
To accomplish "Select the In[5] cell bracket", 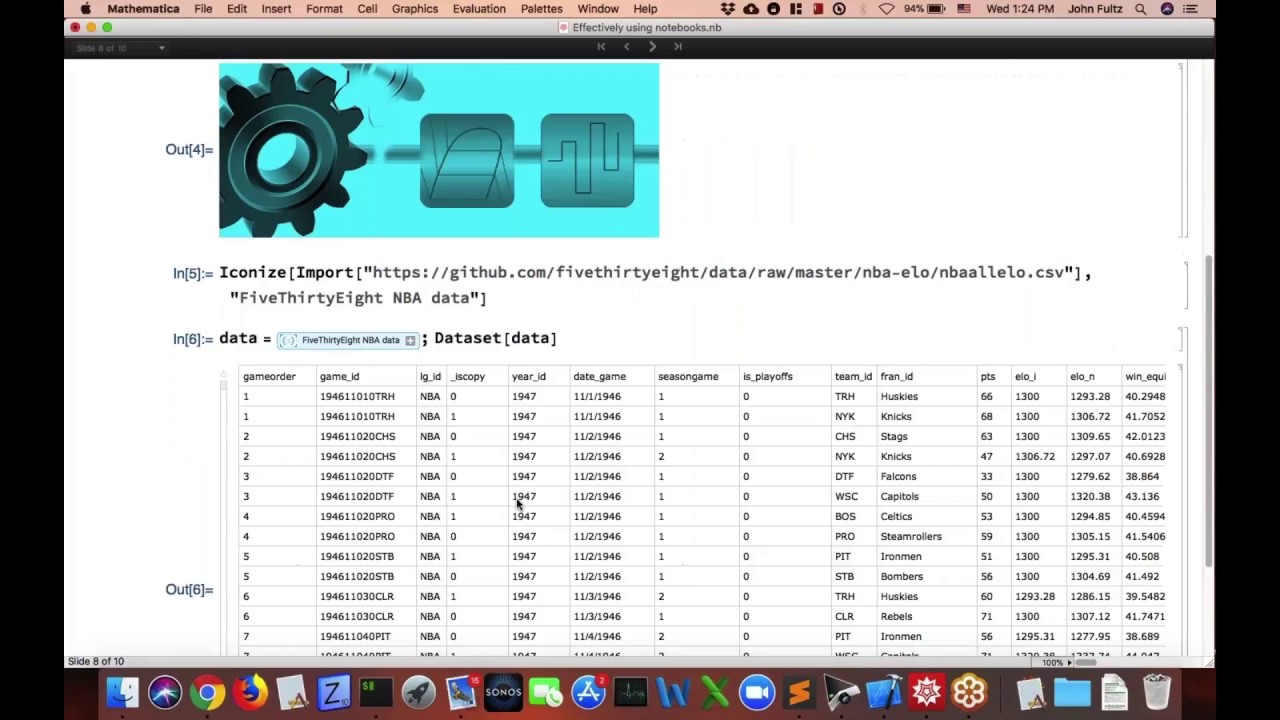I will [1184, 285].
